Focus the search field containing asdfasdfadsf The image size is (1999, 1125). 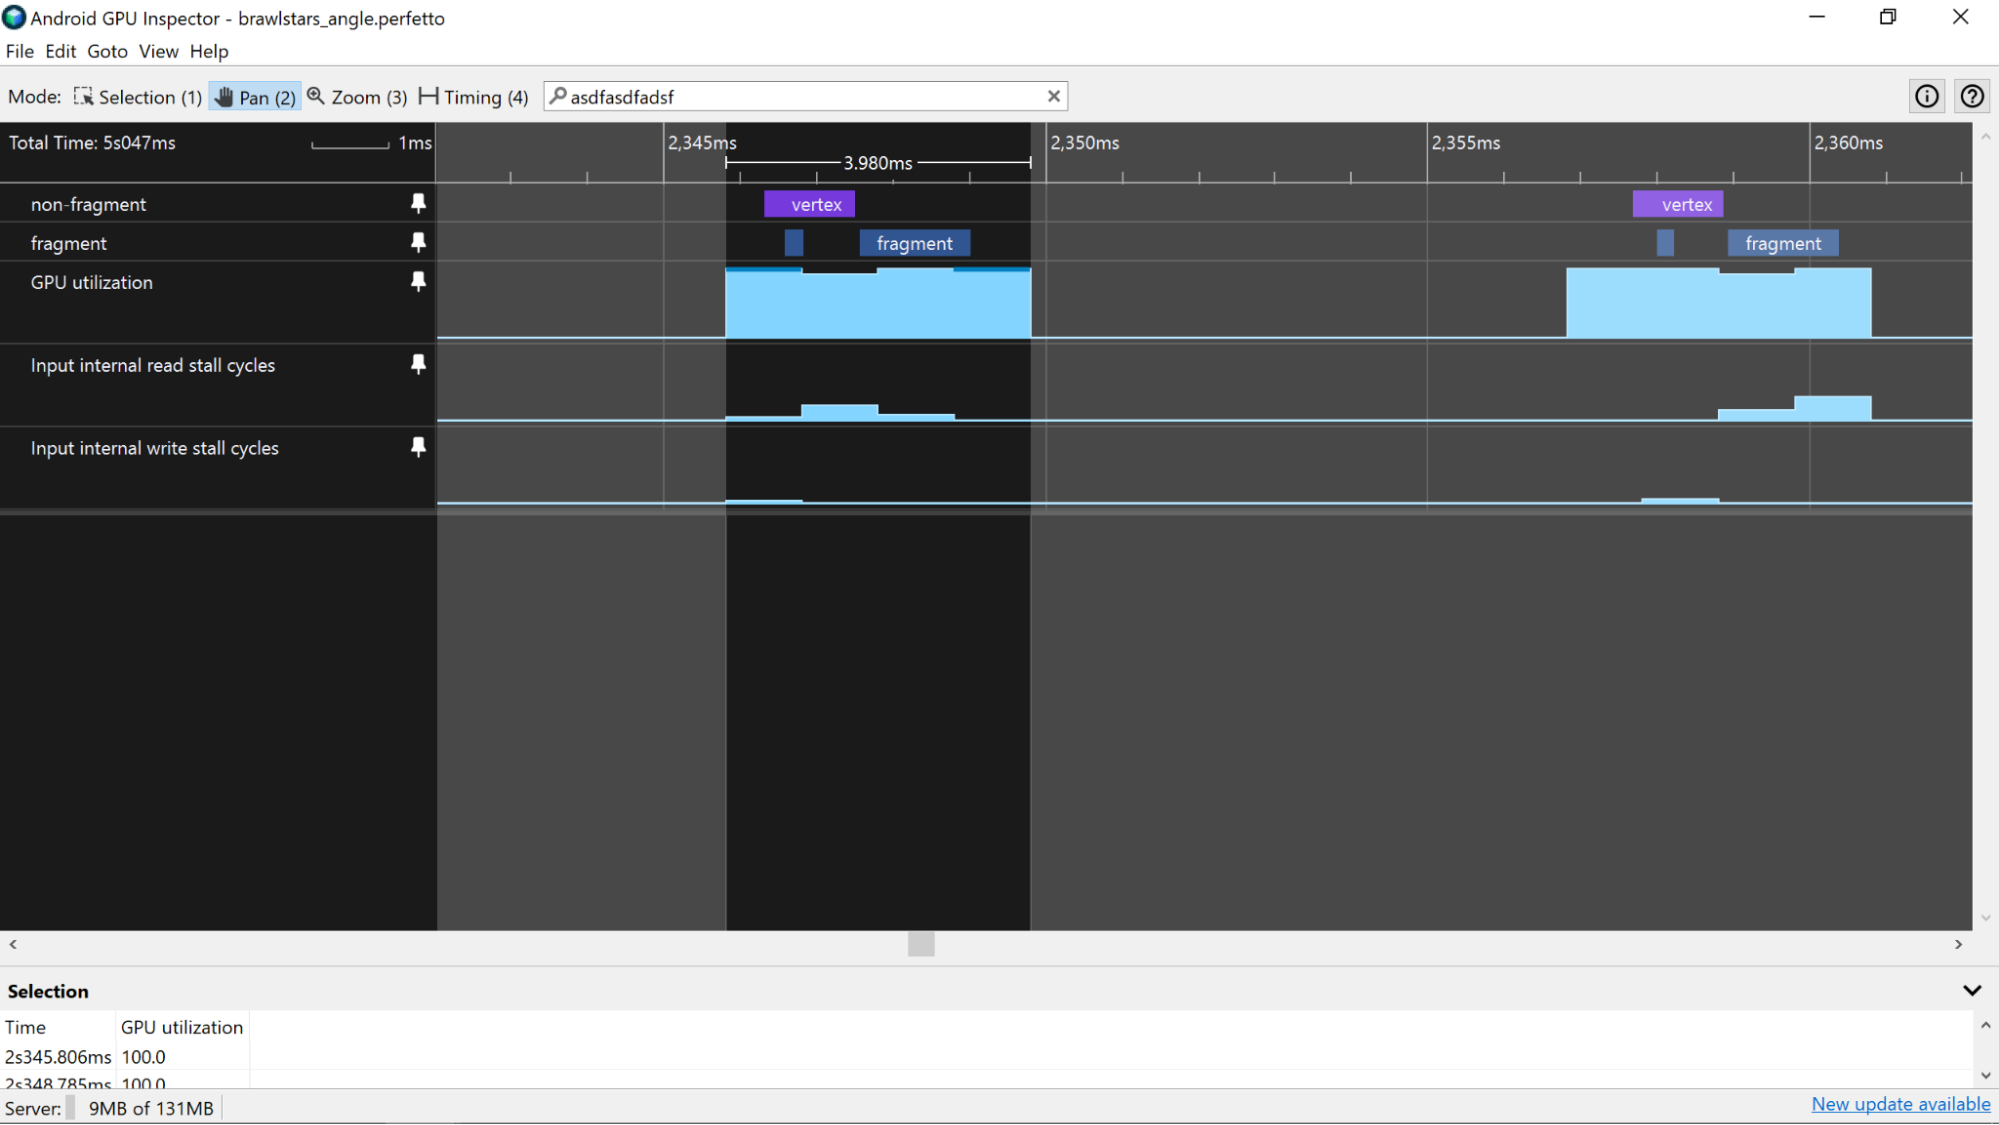(x=805, y=96)
